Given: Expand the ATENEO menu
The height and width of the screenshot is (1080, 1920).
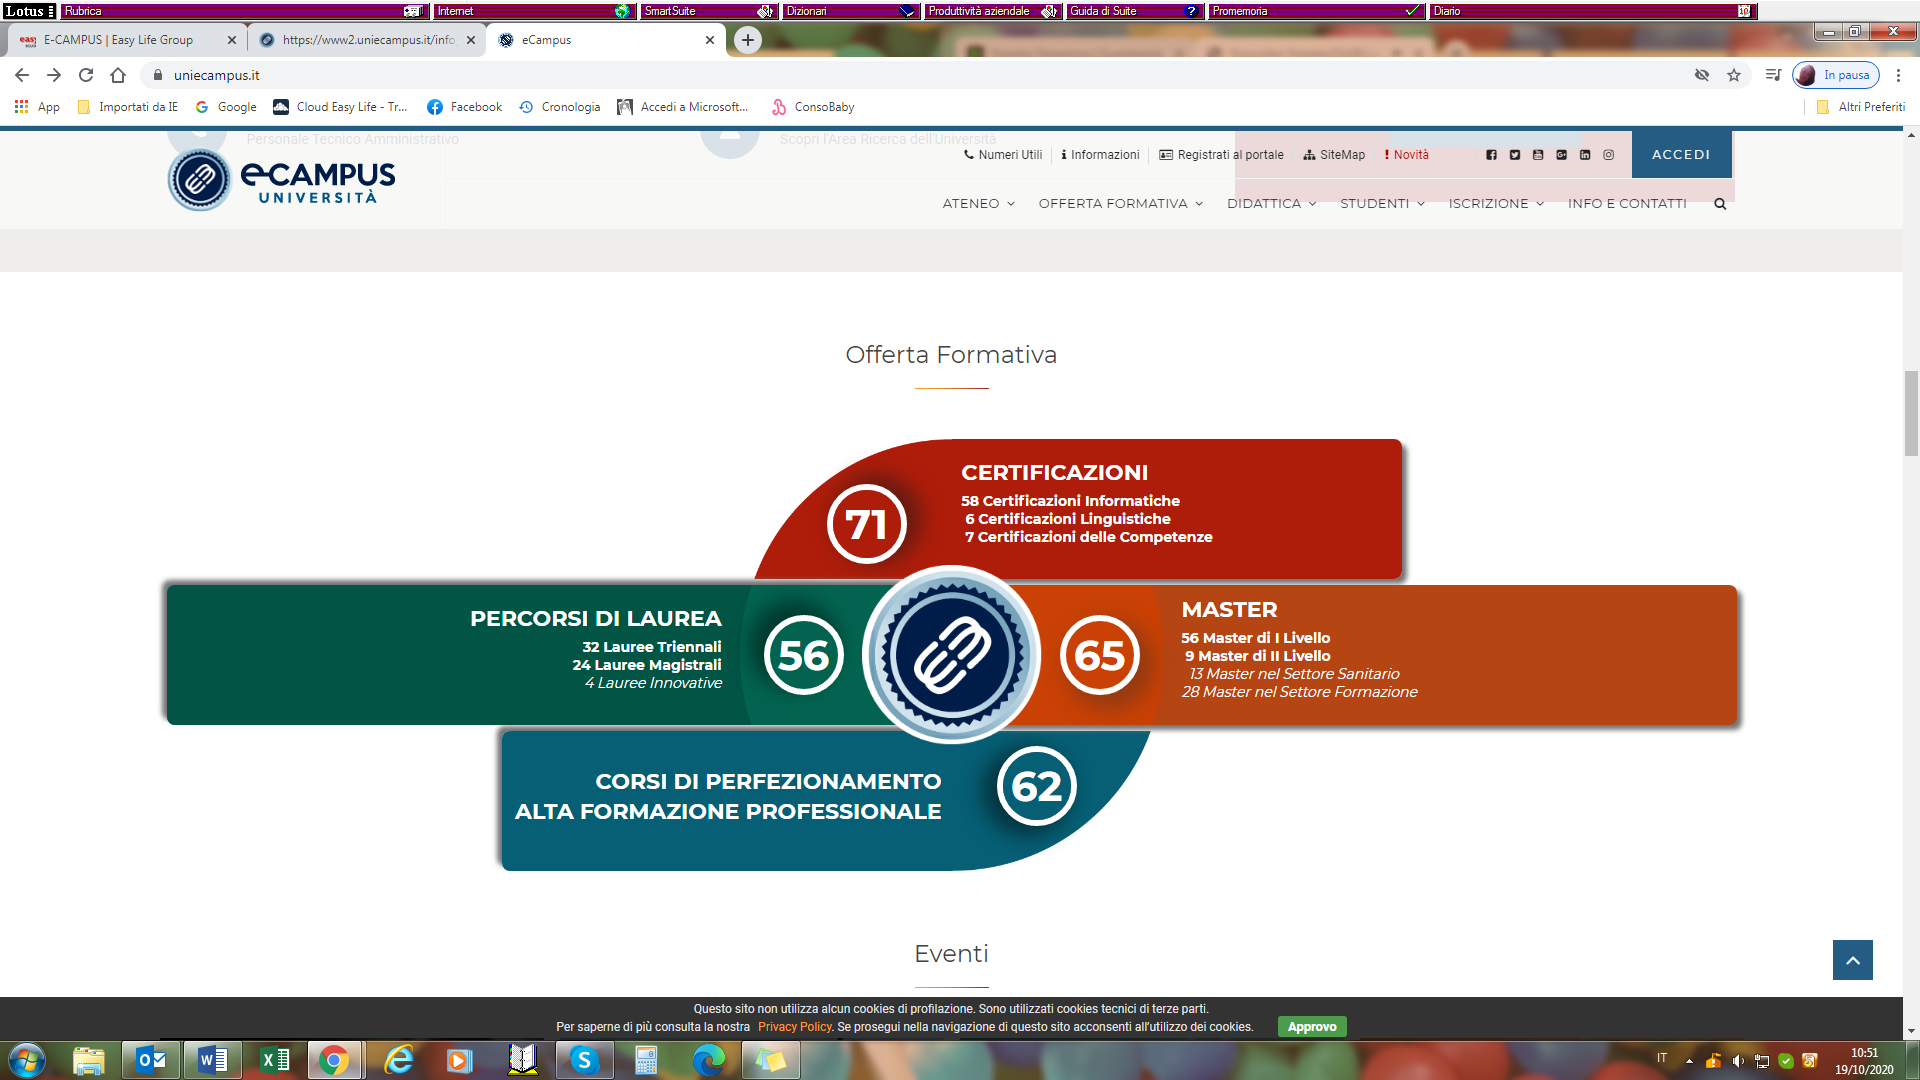Looking at the screenshot, I should 979,204.
